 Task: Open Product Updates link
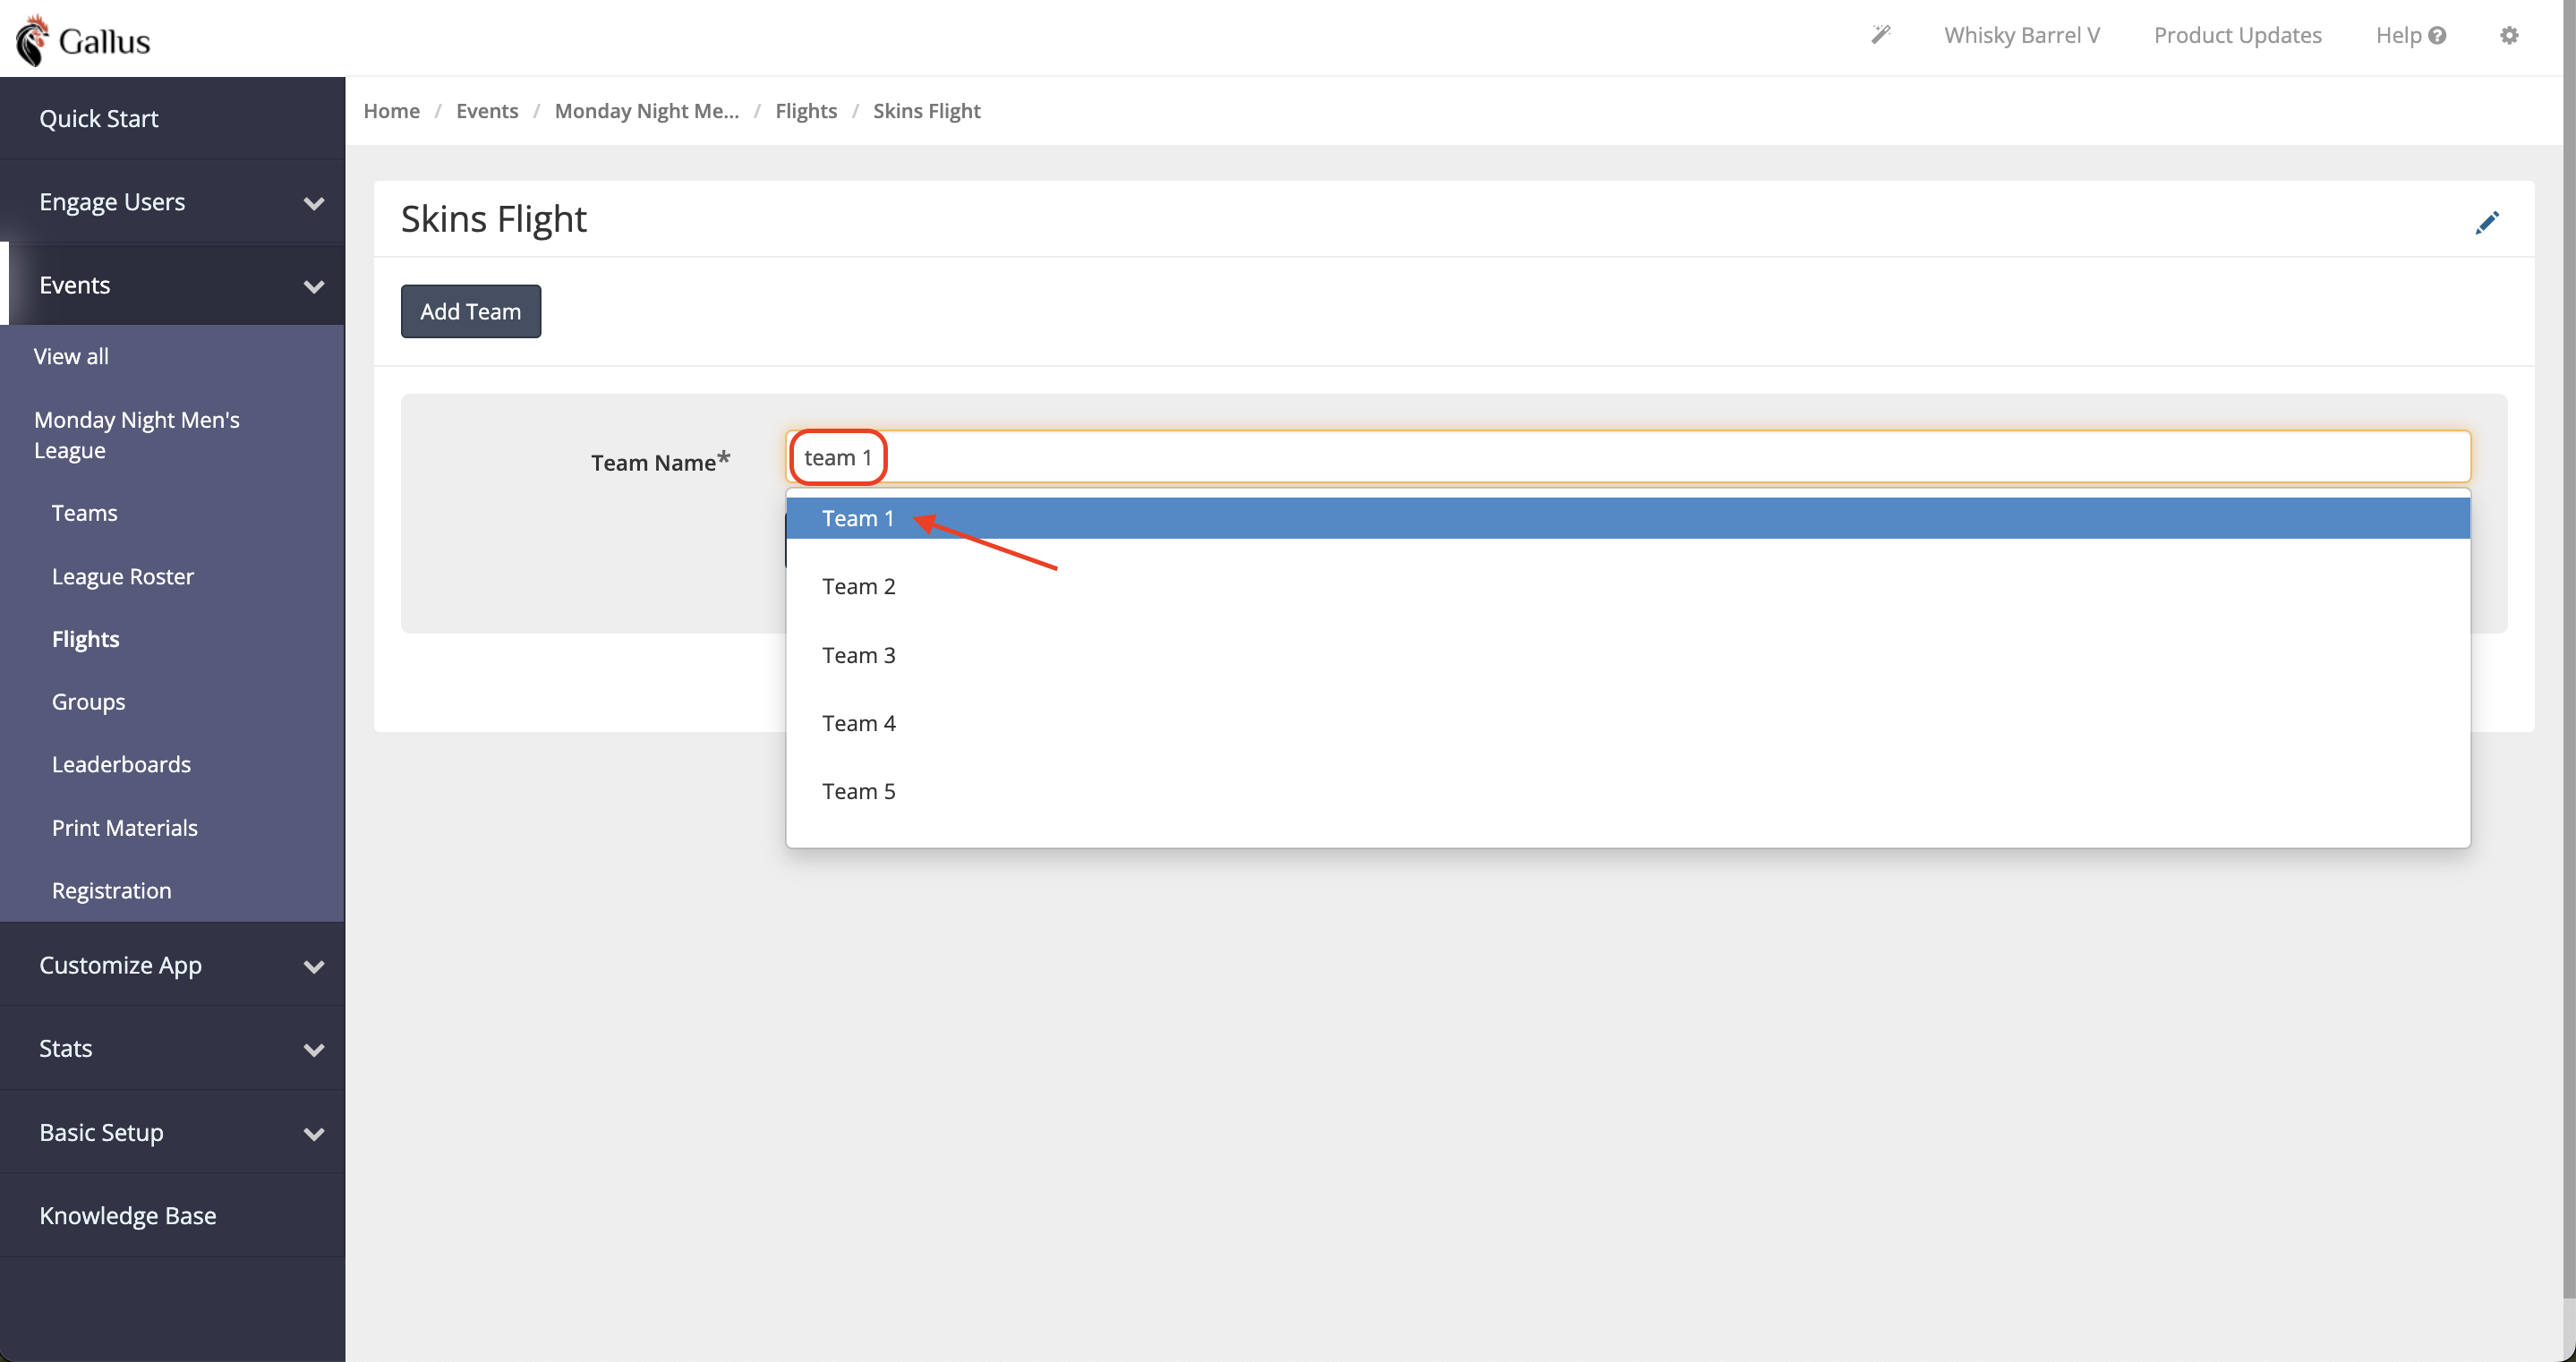tap(2237, 35)
